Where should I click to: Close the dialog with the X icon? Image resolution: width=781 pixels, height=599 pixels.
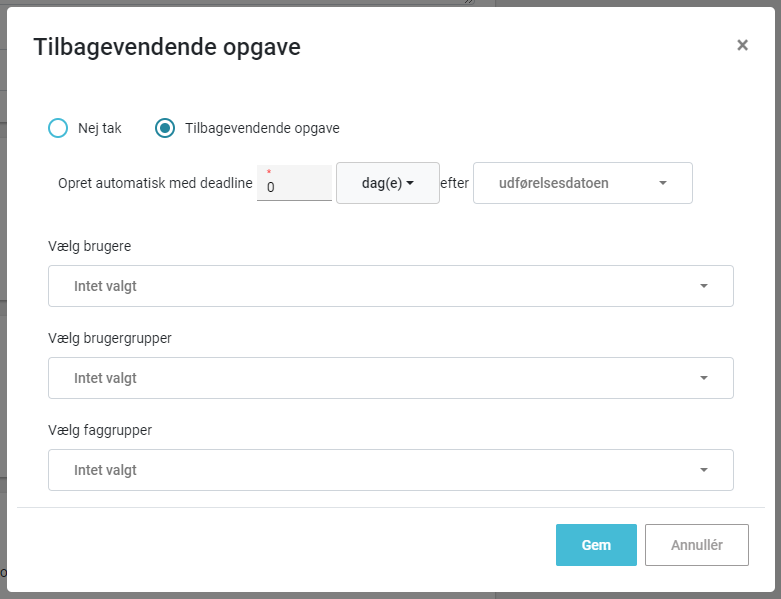[x=742, y=45]
